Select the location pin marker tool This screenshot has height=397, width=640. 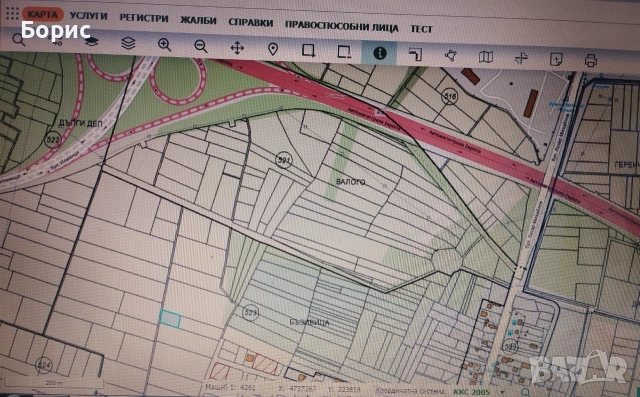pyautogui.click(x=273, y=49)
